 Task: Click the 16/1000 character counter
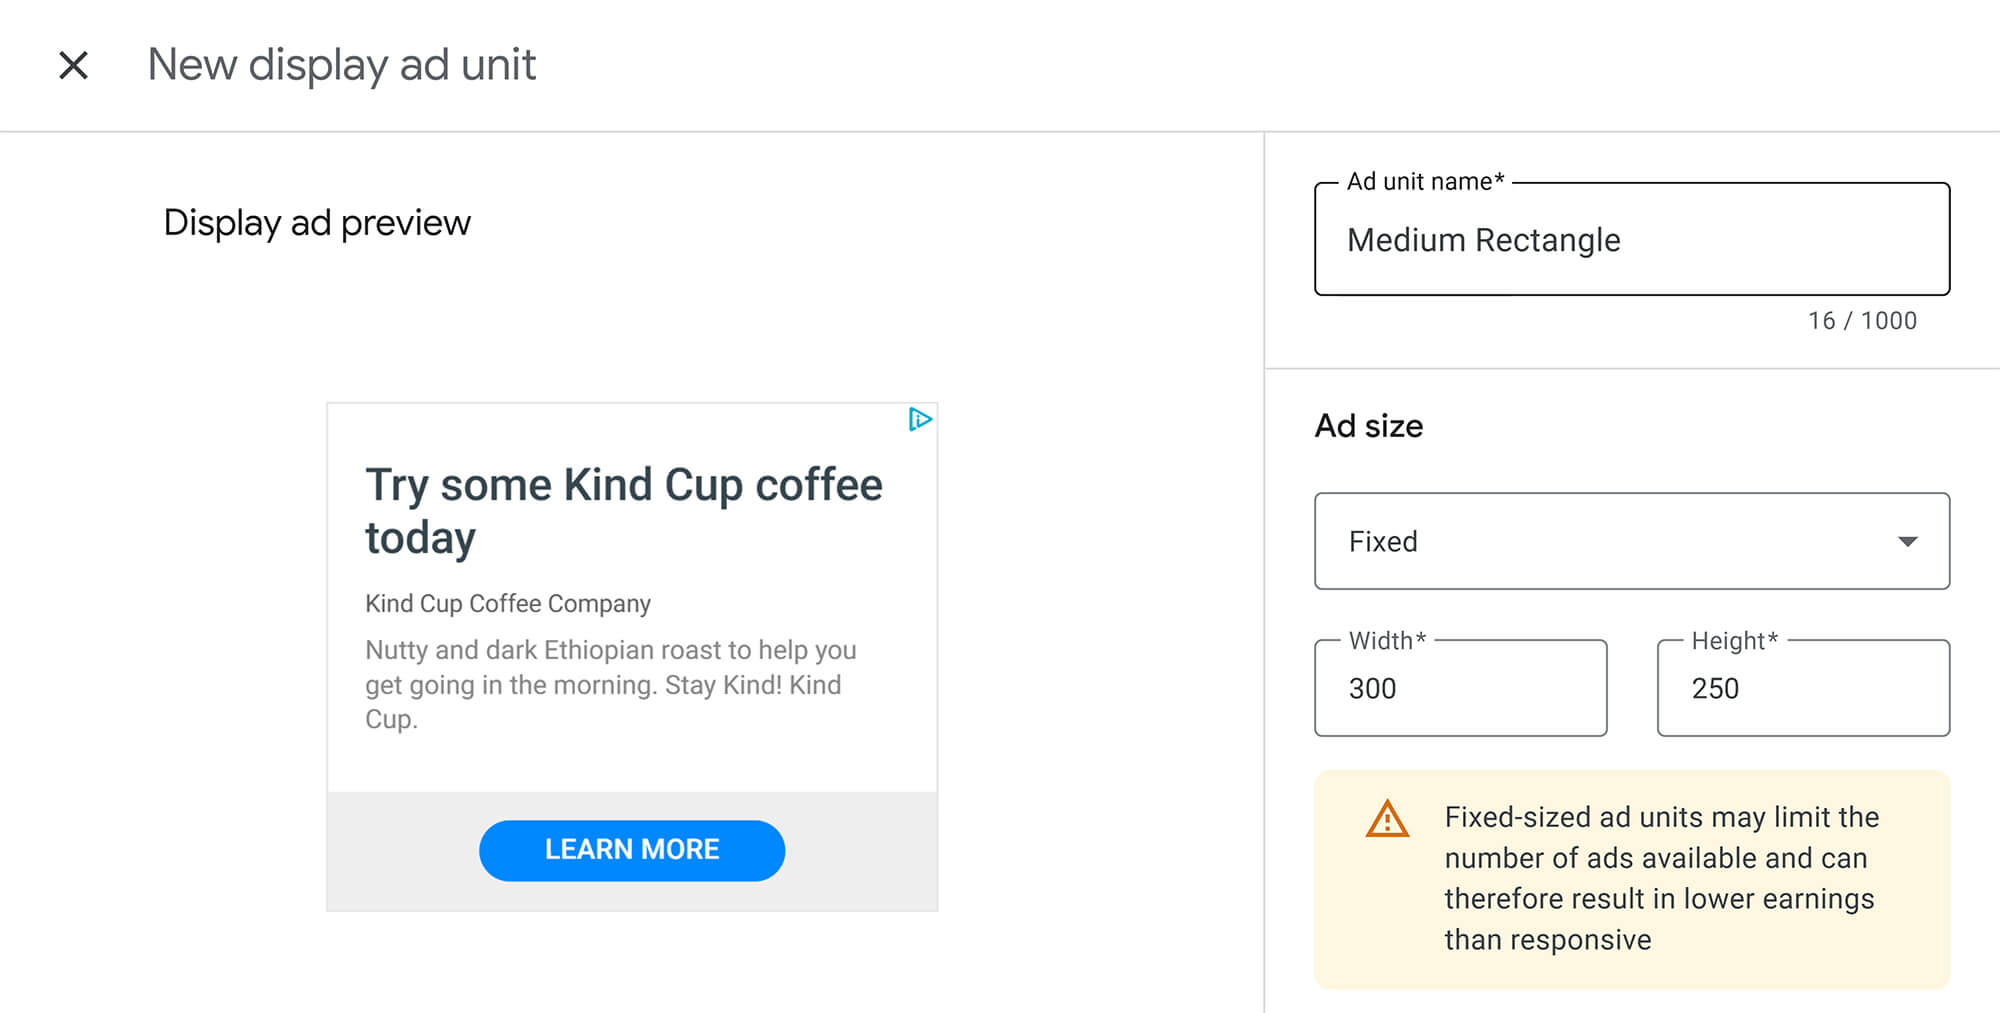(x=1861, y=320)
